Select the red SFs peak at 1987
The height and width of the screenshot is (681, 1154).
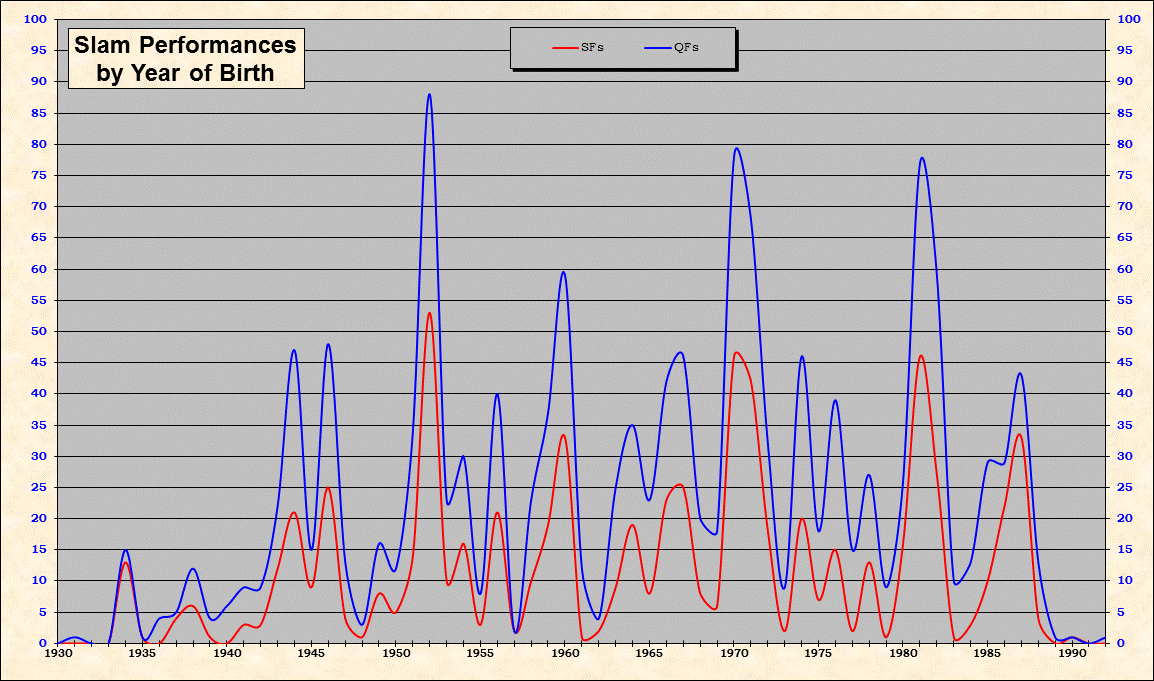coord(1019,434)
